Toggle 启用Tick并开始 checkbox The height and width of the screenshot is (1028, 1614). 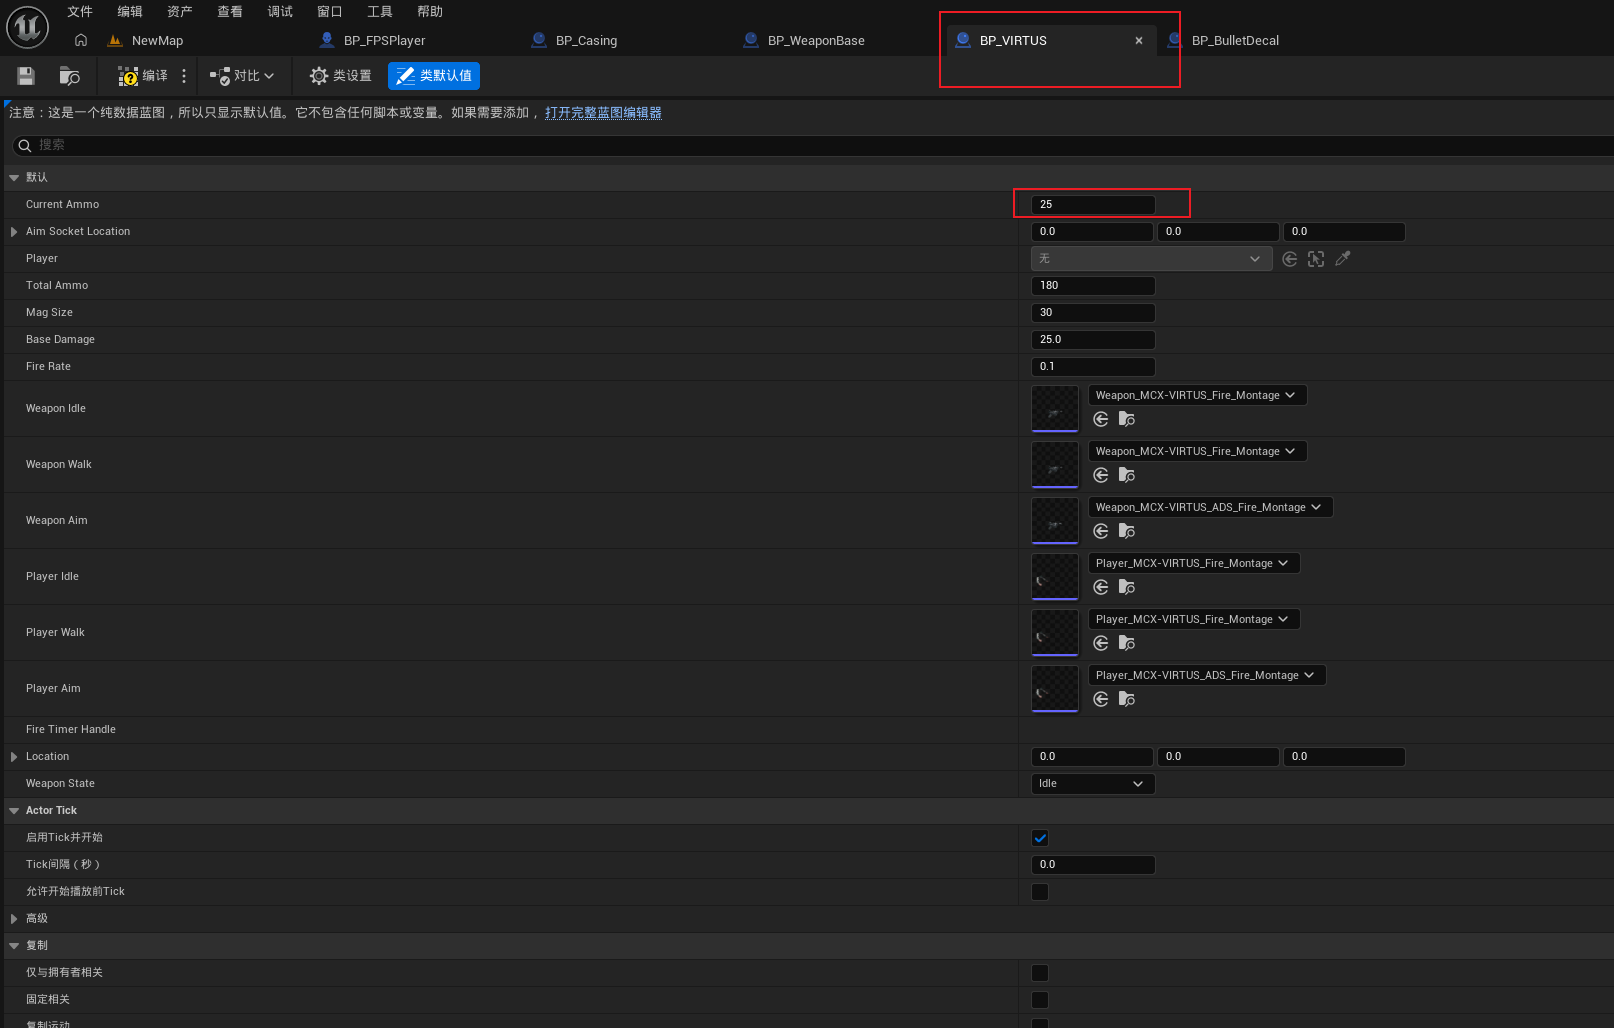1040,838
